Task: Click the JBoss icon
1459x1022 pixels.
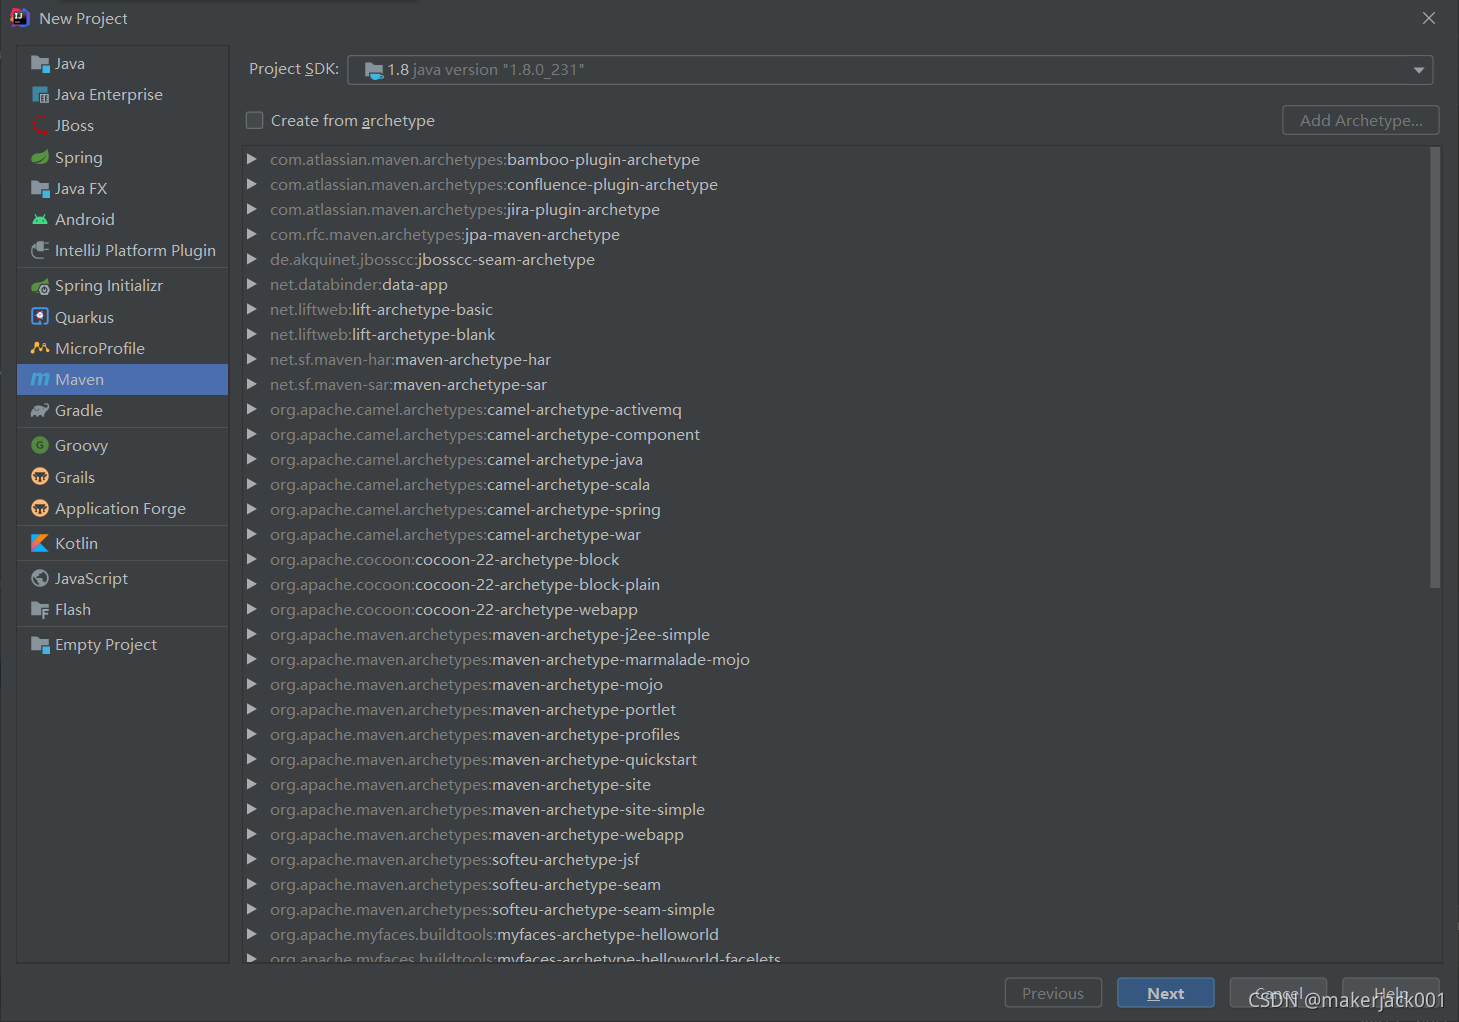Action: coord(40,125)
